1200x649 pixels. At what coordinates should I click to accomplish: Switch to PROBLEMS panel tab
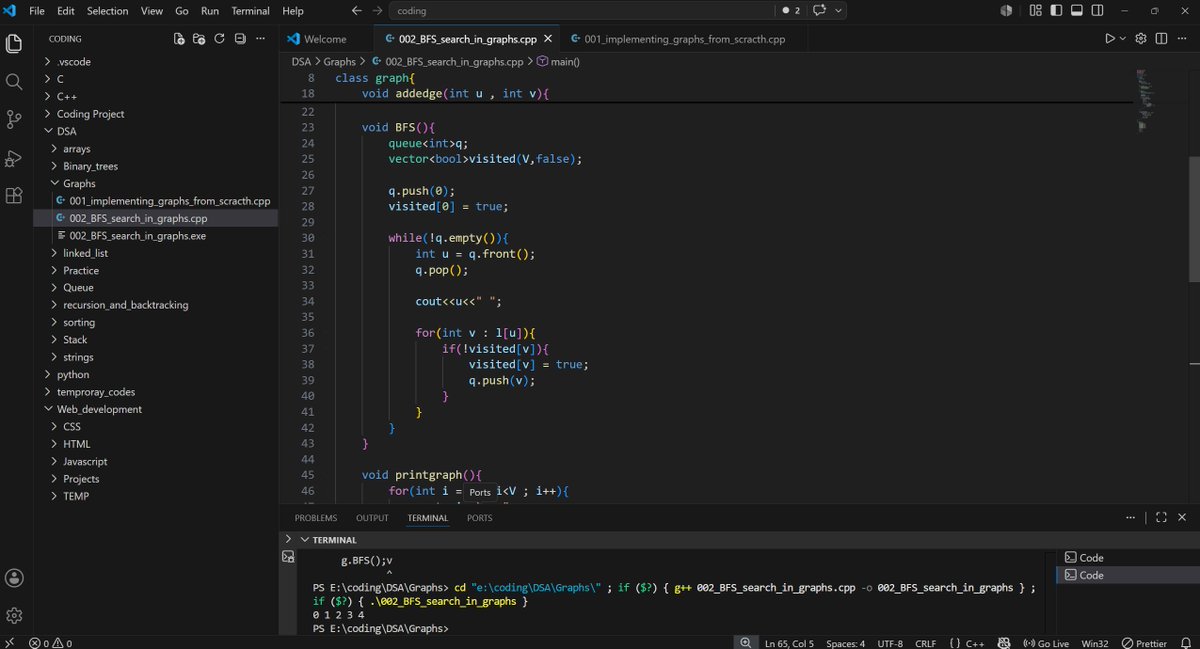tap(316, 518)
